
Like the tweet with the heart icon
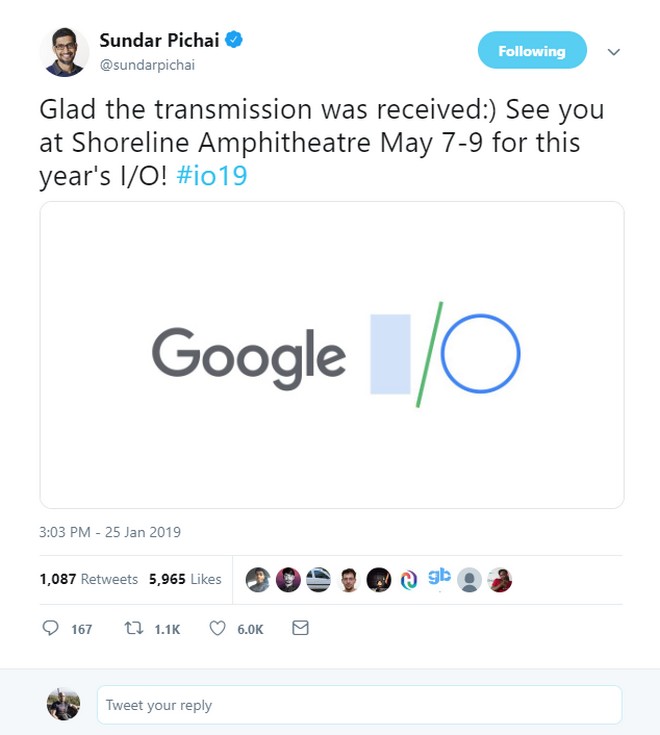coord(218,628)
